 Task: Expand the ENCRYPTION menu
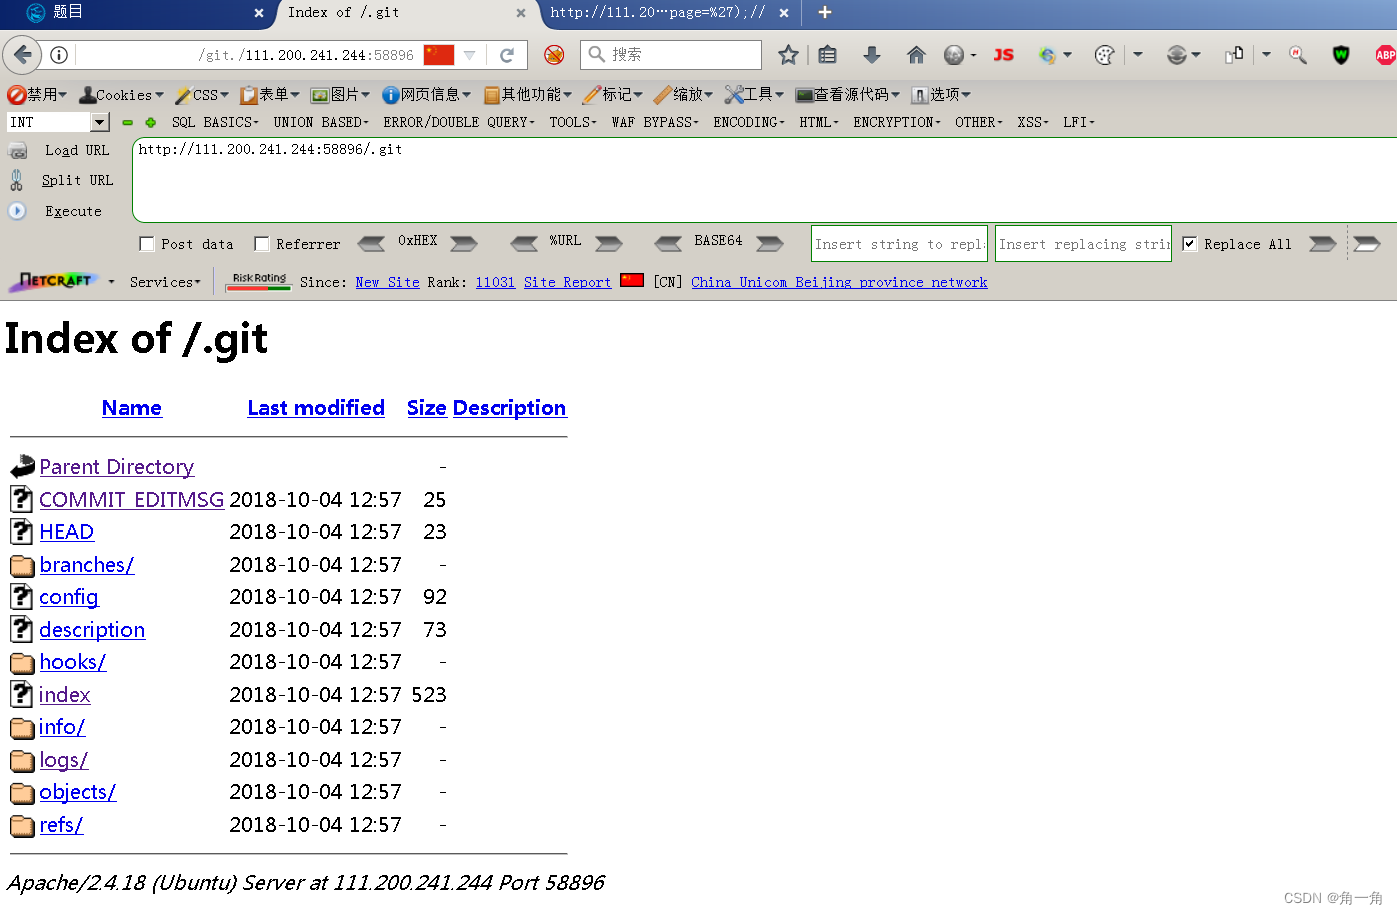click(x=897, y=122)
